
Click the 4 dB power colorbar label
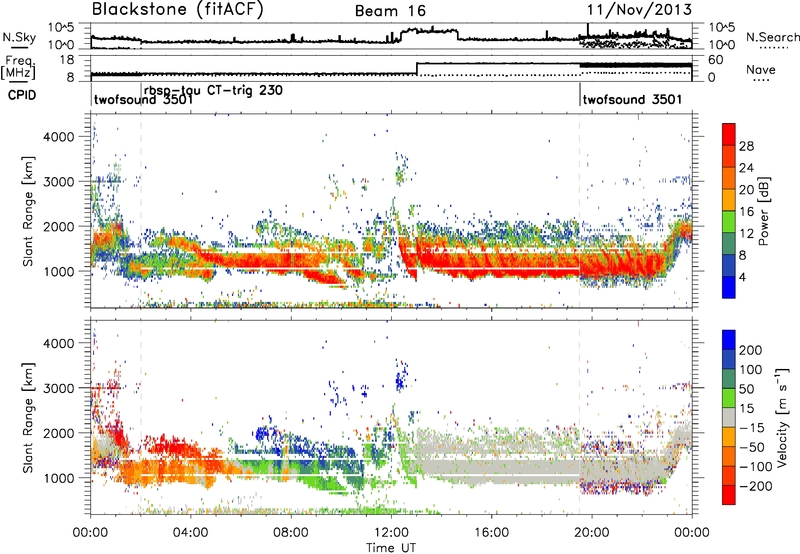[x=742, y=278]
